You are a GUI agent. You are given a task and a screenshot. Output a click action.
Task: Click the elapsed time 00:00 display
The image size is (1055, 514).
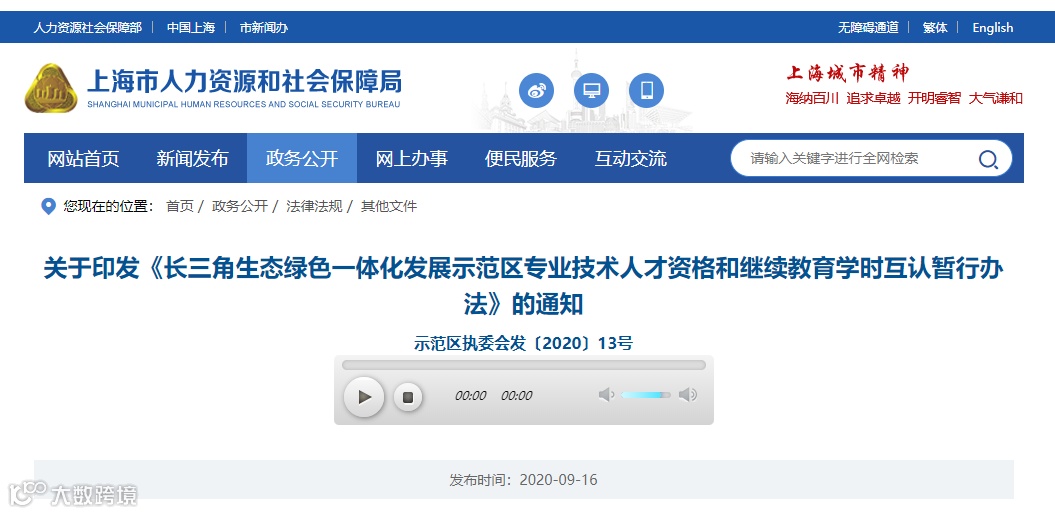[x=470, y=396]
